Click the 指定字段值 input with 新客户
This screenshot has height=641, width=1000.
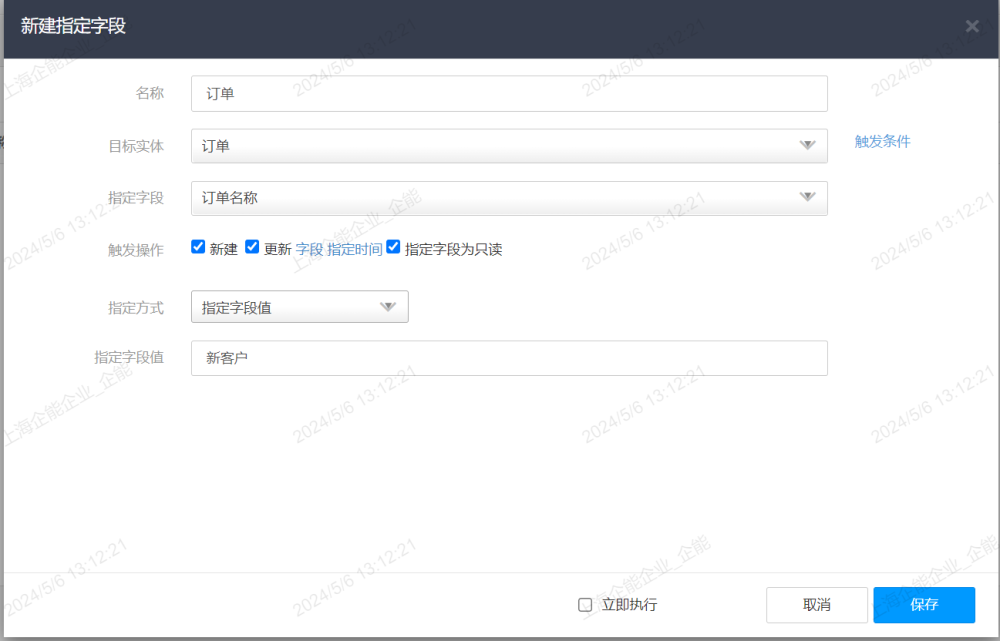click(x=509, y=358)
